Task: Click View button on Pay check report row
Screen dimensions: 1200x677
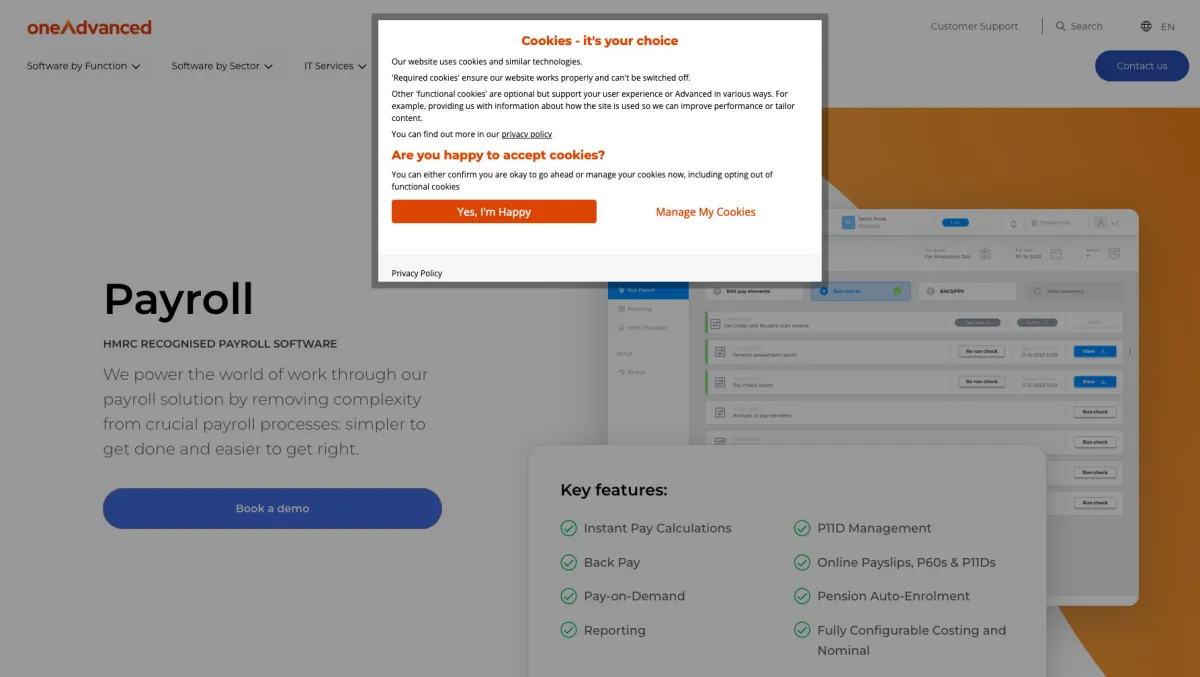Action: pyautogui.click(x=1095, y=382)
